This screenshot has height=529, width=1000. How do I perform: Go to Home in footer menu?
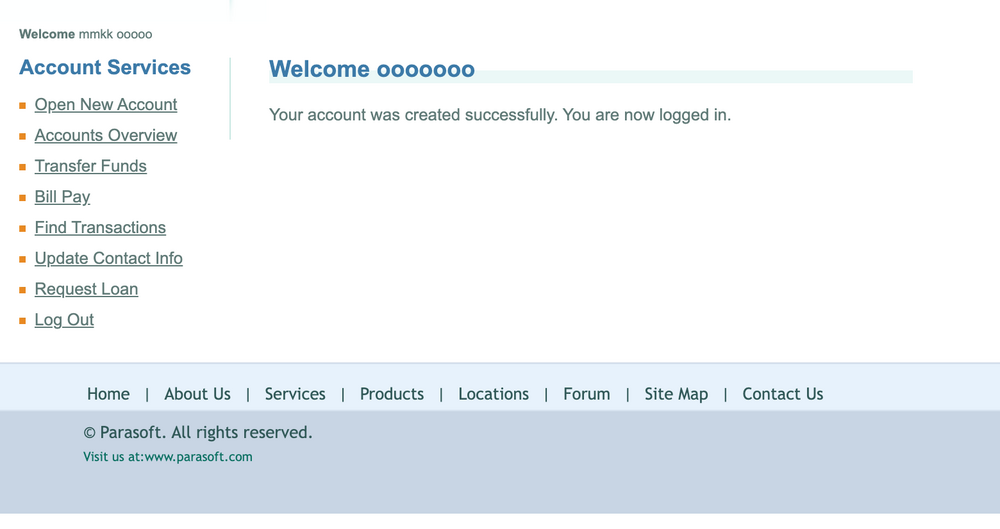click(108, 394)
